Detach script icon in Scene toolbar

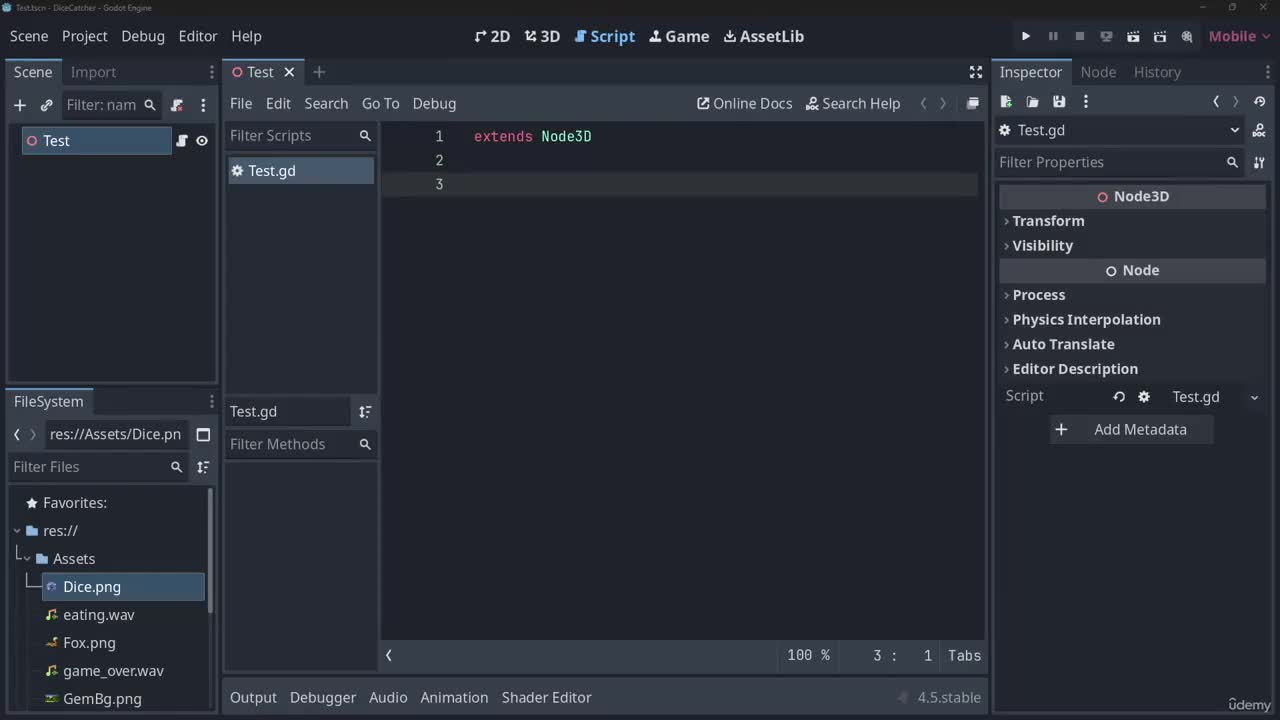coord(177,105)
